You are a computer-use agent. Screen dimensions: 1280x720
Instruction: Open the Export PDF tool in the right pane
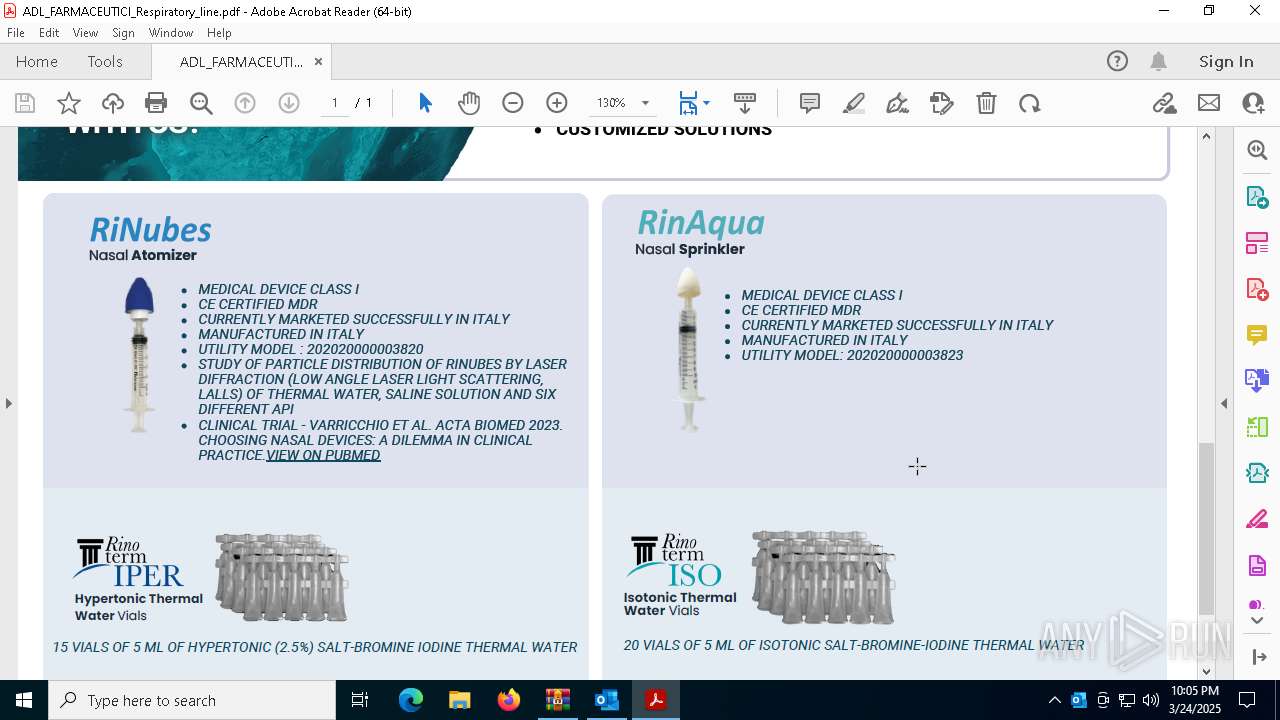tap(1257, 197)
